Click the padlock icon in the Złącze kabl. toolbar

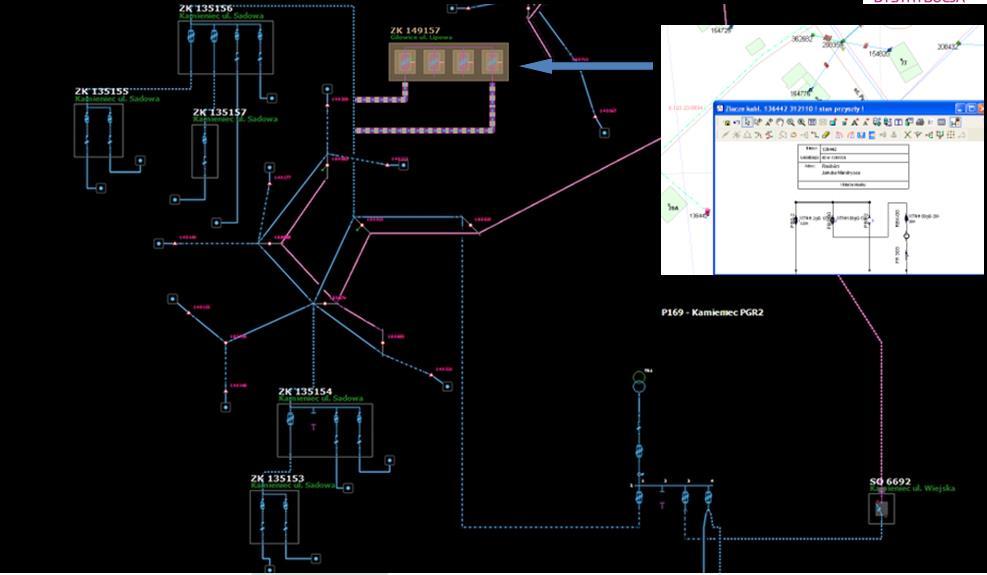coord(727,123)
